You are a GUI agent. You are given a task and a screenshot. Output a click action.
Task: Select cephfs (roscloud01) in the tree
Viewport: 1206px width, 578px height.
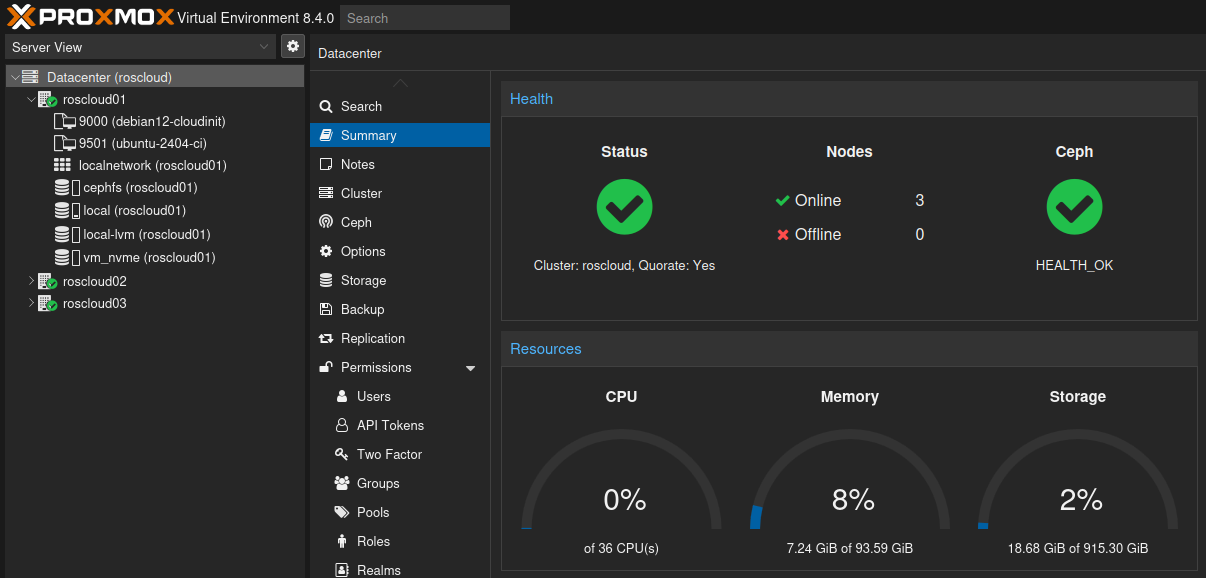[x=140, y=188]
